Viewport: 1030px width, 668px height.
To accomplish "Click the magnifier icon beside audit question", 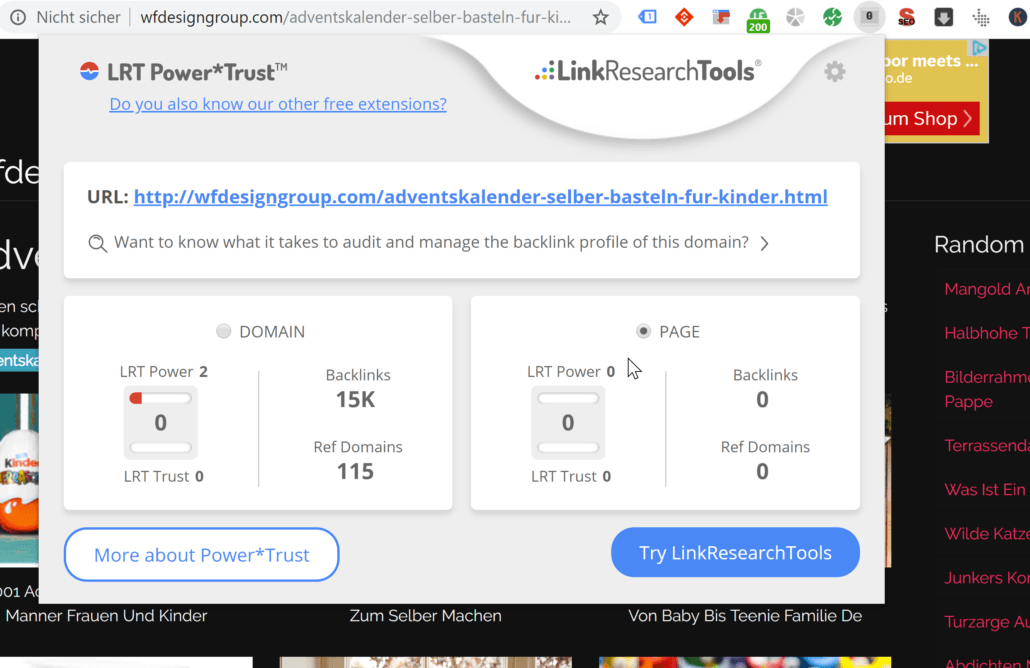I will [x=97, y=243].
